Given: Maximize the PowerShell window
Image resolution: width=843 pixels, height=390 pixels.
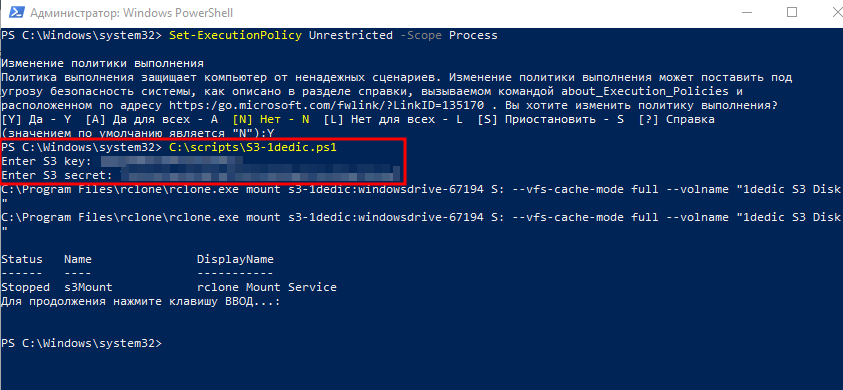Looking at the screenshot, I should [x=792, y=12].
